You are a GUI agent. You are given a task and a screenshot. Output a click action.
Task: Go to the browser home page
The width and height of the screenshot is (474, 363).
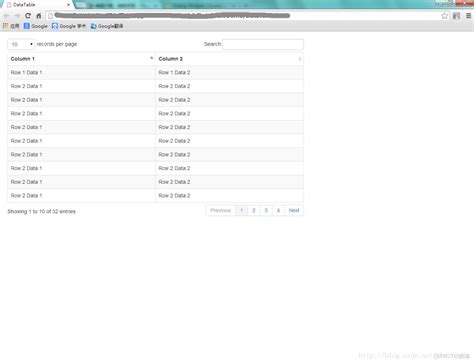coord(39,16)
